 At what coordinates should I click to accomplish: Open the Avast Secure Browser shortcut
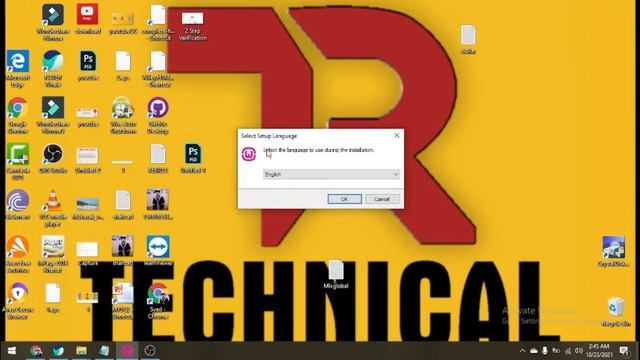point(18,293)
